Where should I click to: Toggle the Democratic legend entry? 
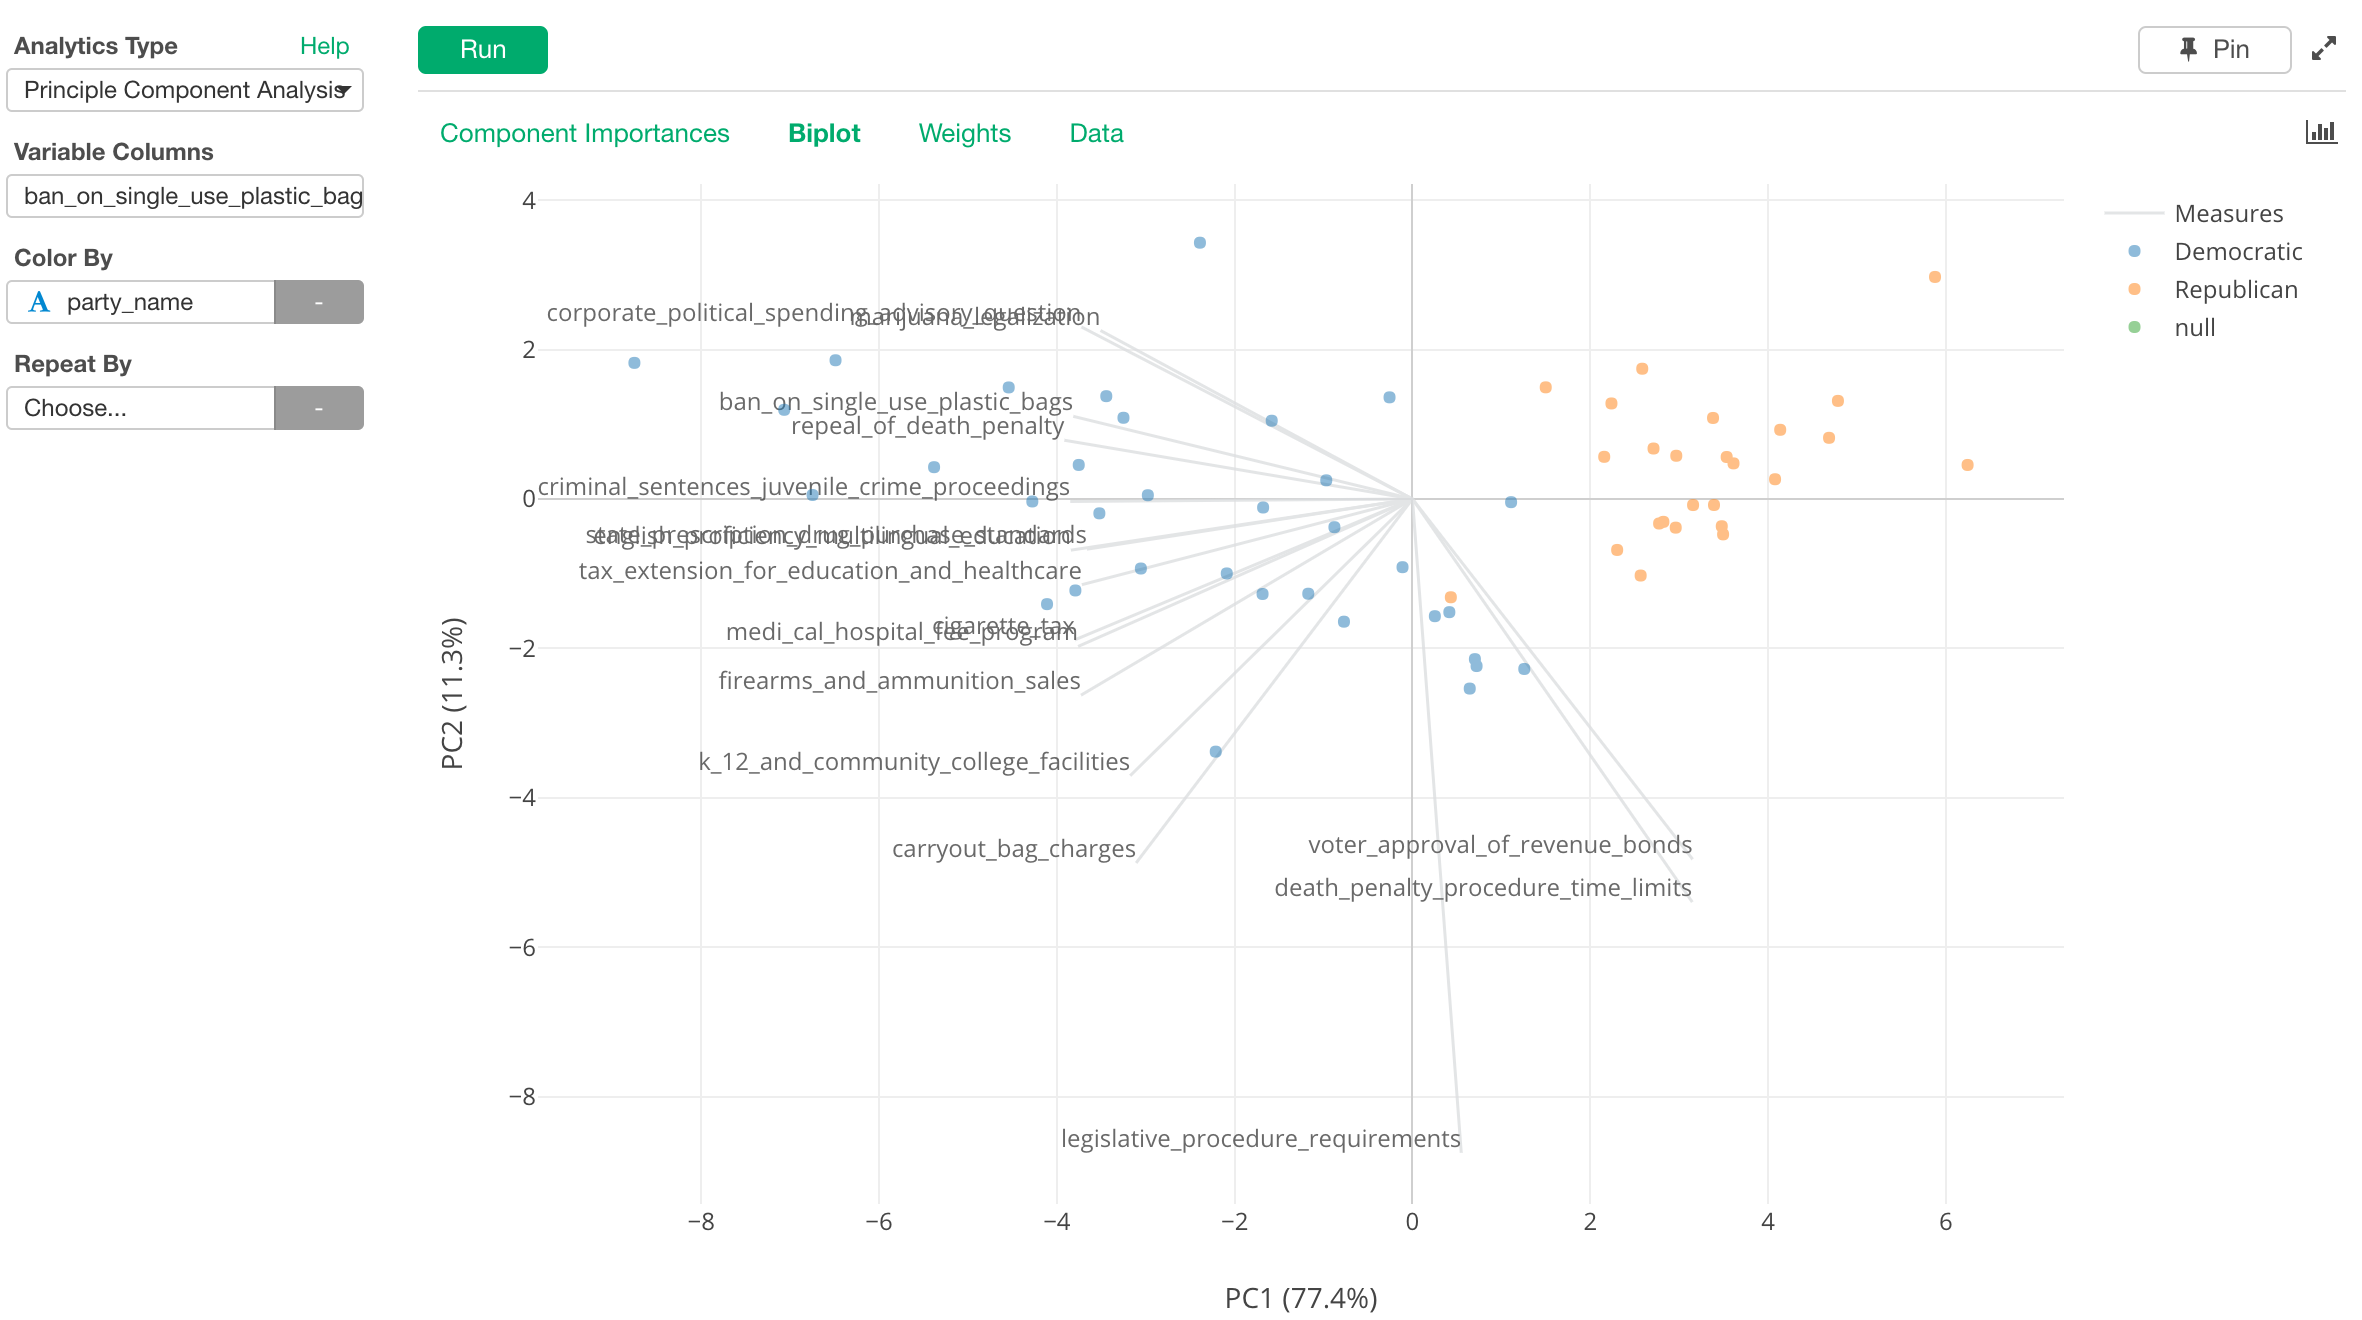coord(2238,251)
